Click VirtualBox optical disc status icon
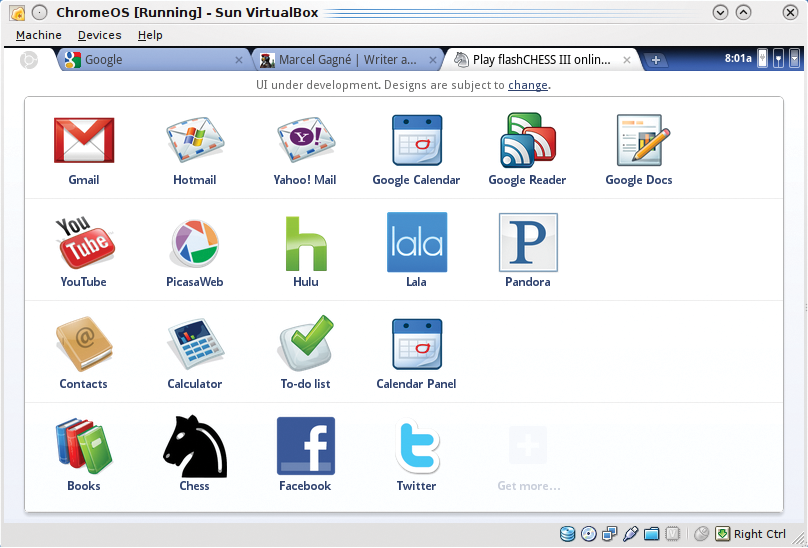808x548 pixels. coord(588,534)
